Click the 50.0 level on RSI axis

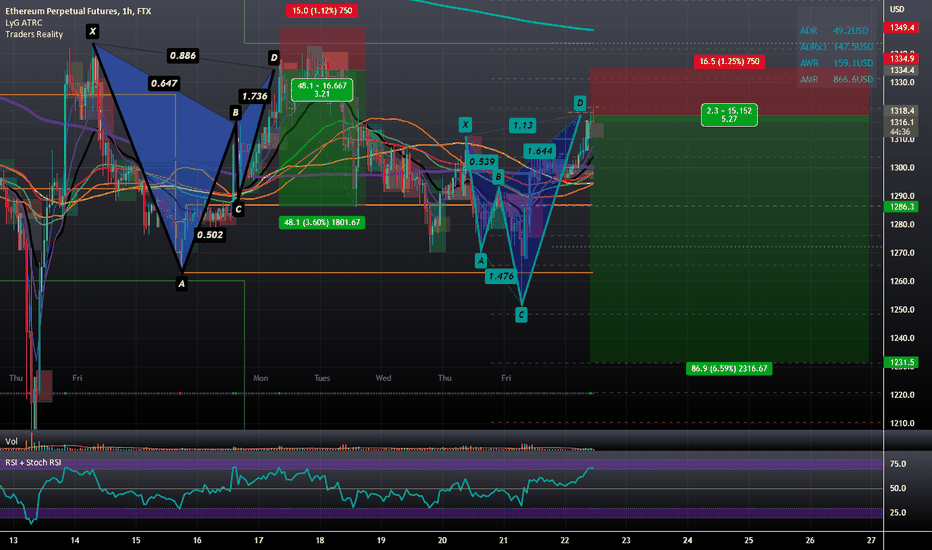pyautogui.click(x=898, y=488)
